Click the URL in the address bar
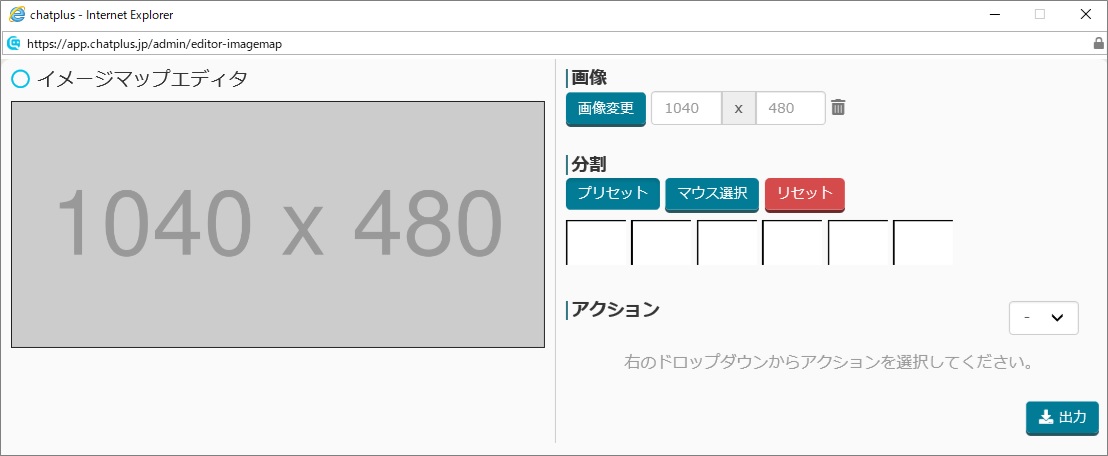Viewport: 1108px width, 456px height. (x=154, y=44)
